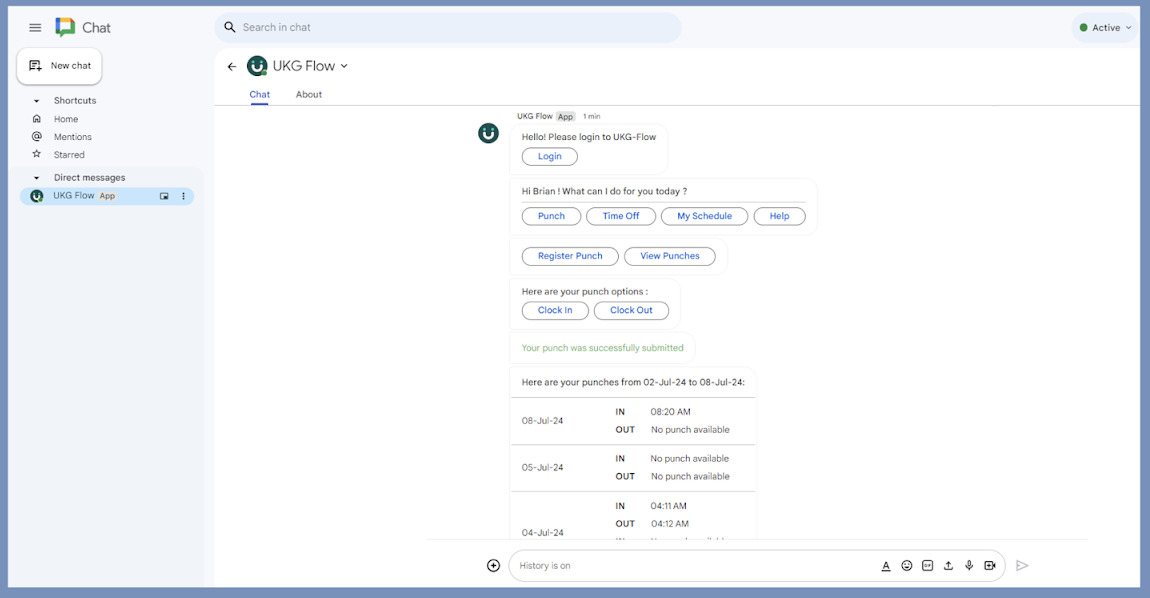1150x598 pixels.
Task: Open the emoji picker in message box
Action: tap(907, 566)
